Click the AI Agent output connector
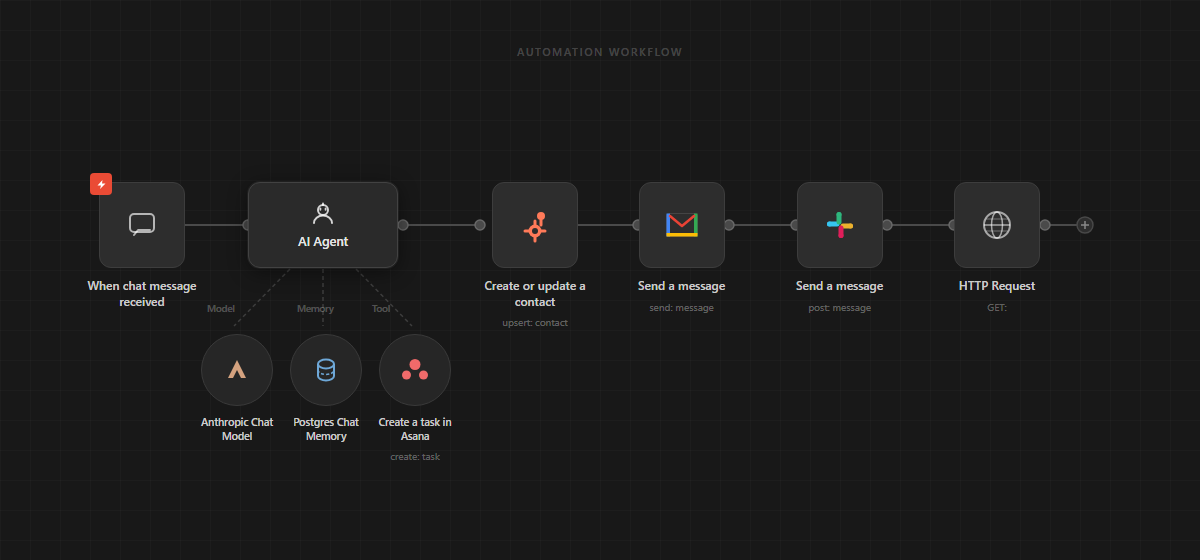This screenshot has width=1200, height=560. tap(403, 225)
